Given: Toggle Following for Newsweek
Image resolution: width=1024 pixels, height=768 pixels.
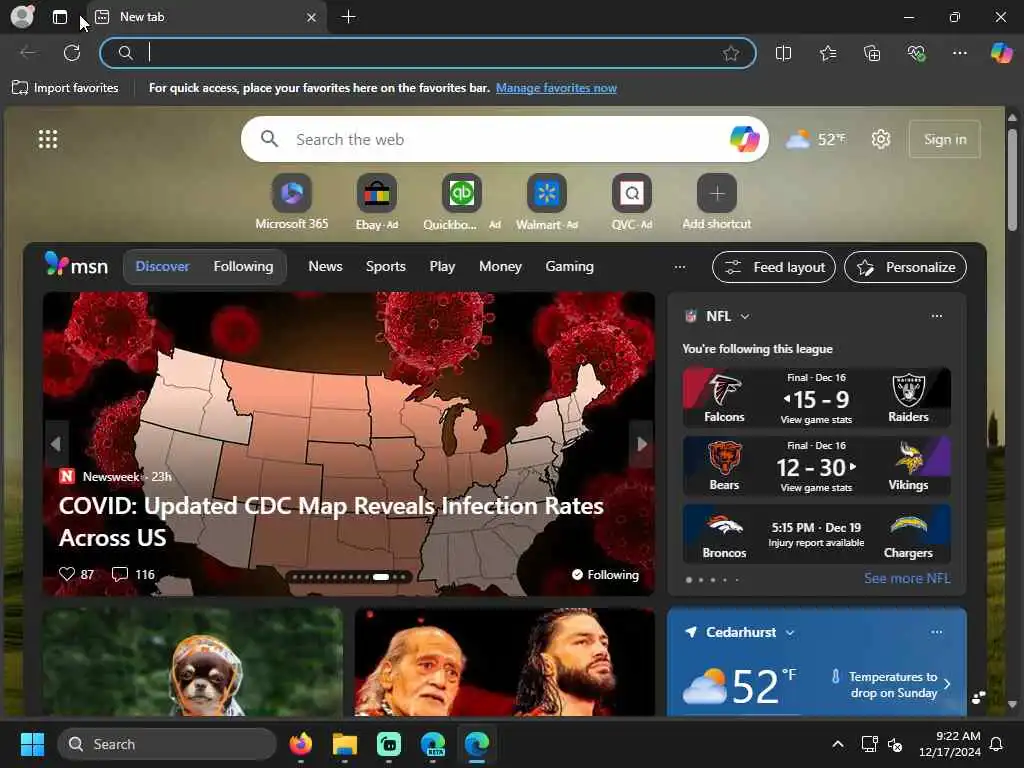Looking at the screenshot, I should coord(605,575).
